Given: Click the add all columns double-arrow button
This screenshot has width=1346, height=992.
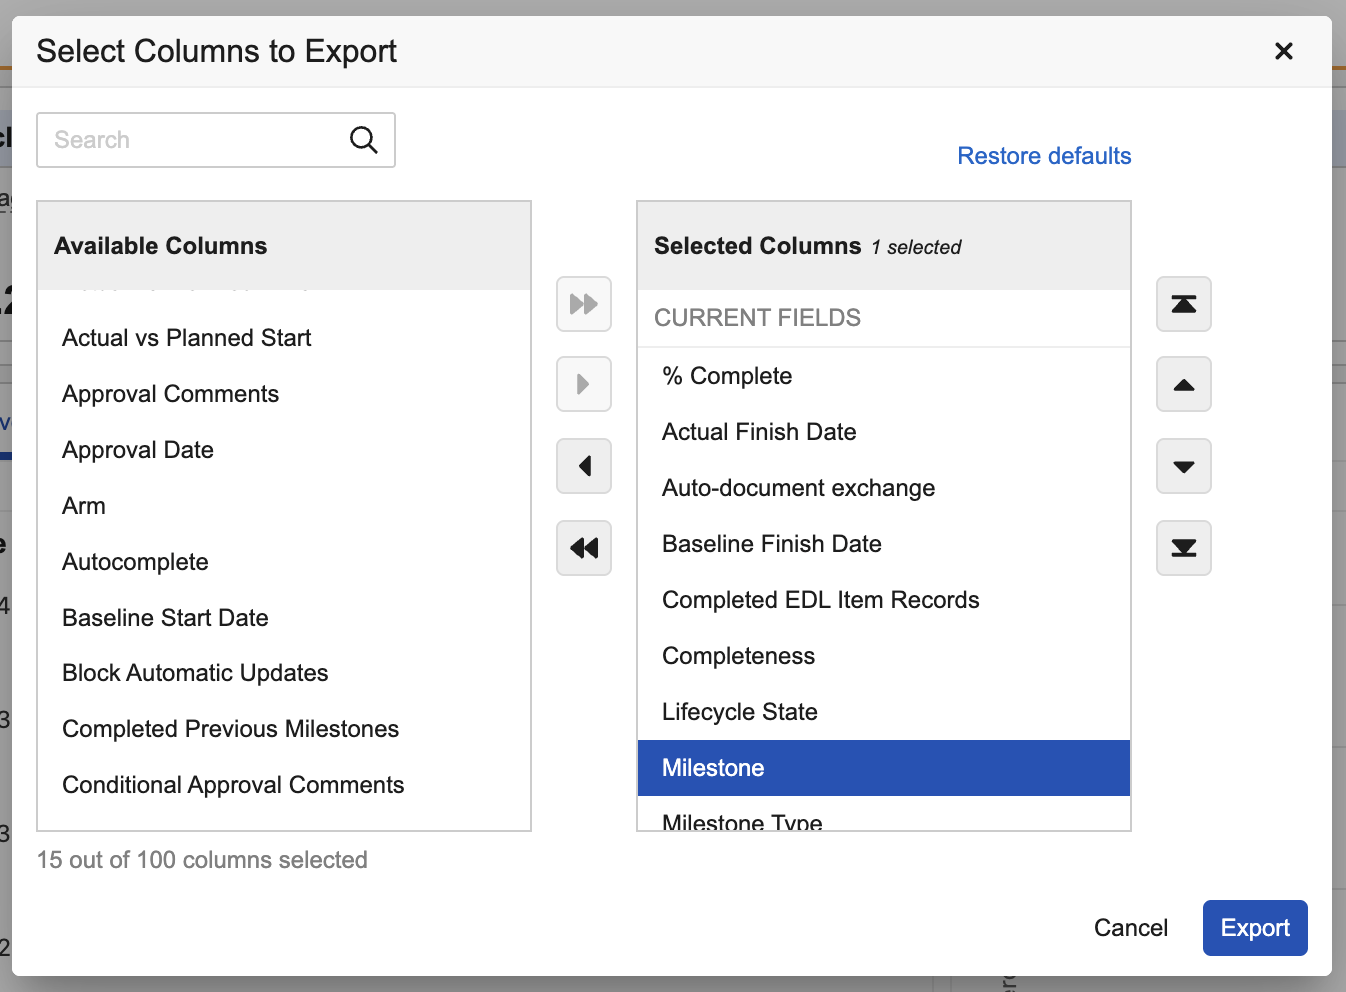Looking at the screenshot, I should (x=584, y=304).
